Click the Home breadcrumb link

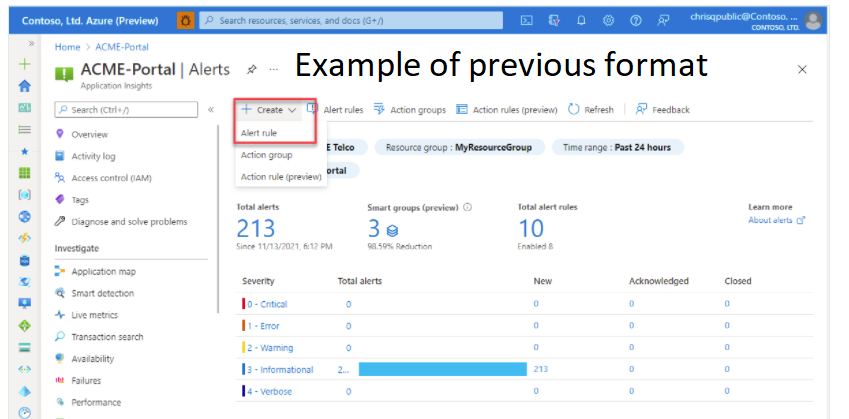[67, 47]
